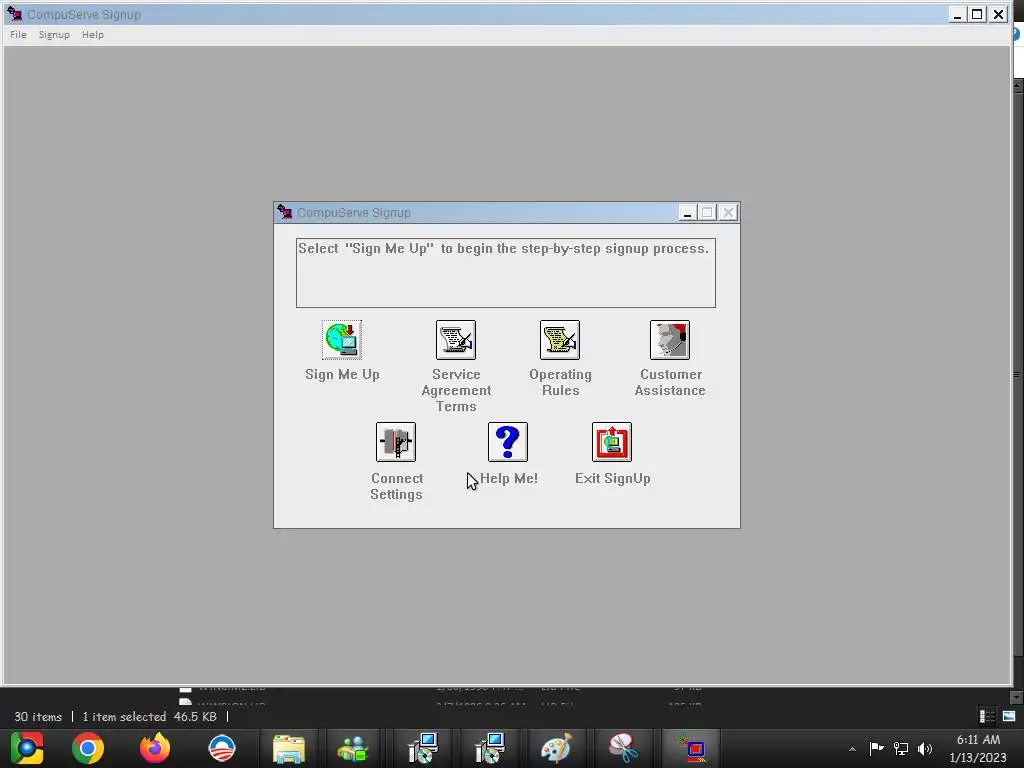Click the taskbar clock showing 6:11 AM

click(978, 748)
